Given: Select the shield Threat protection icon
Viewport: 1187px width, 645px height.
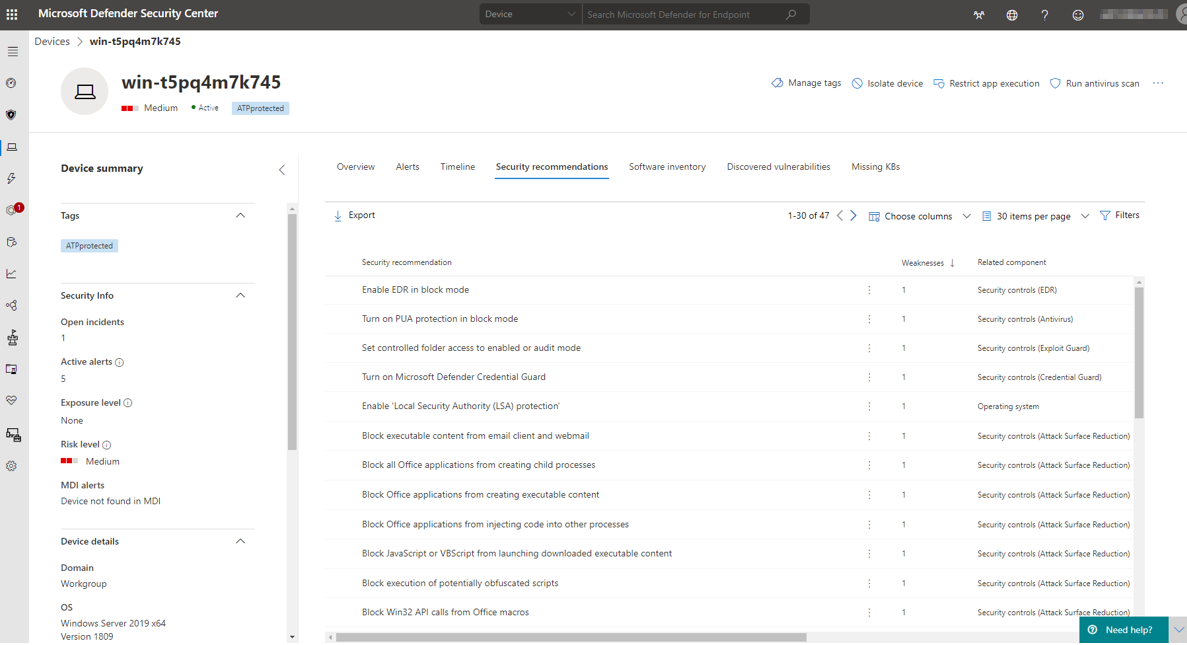Looking at the screenshot, I should 11,114.
